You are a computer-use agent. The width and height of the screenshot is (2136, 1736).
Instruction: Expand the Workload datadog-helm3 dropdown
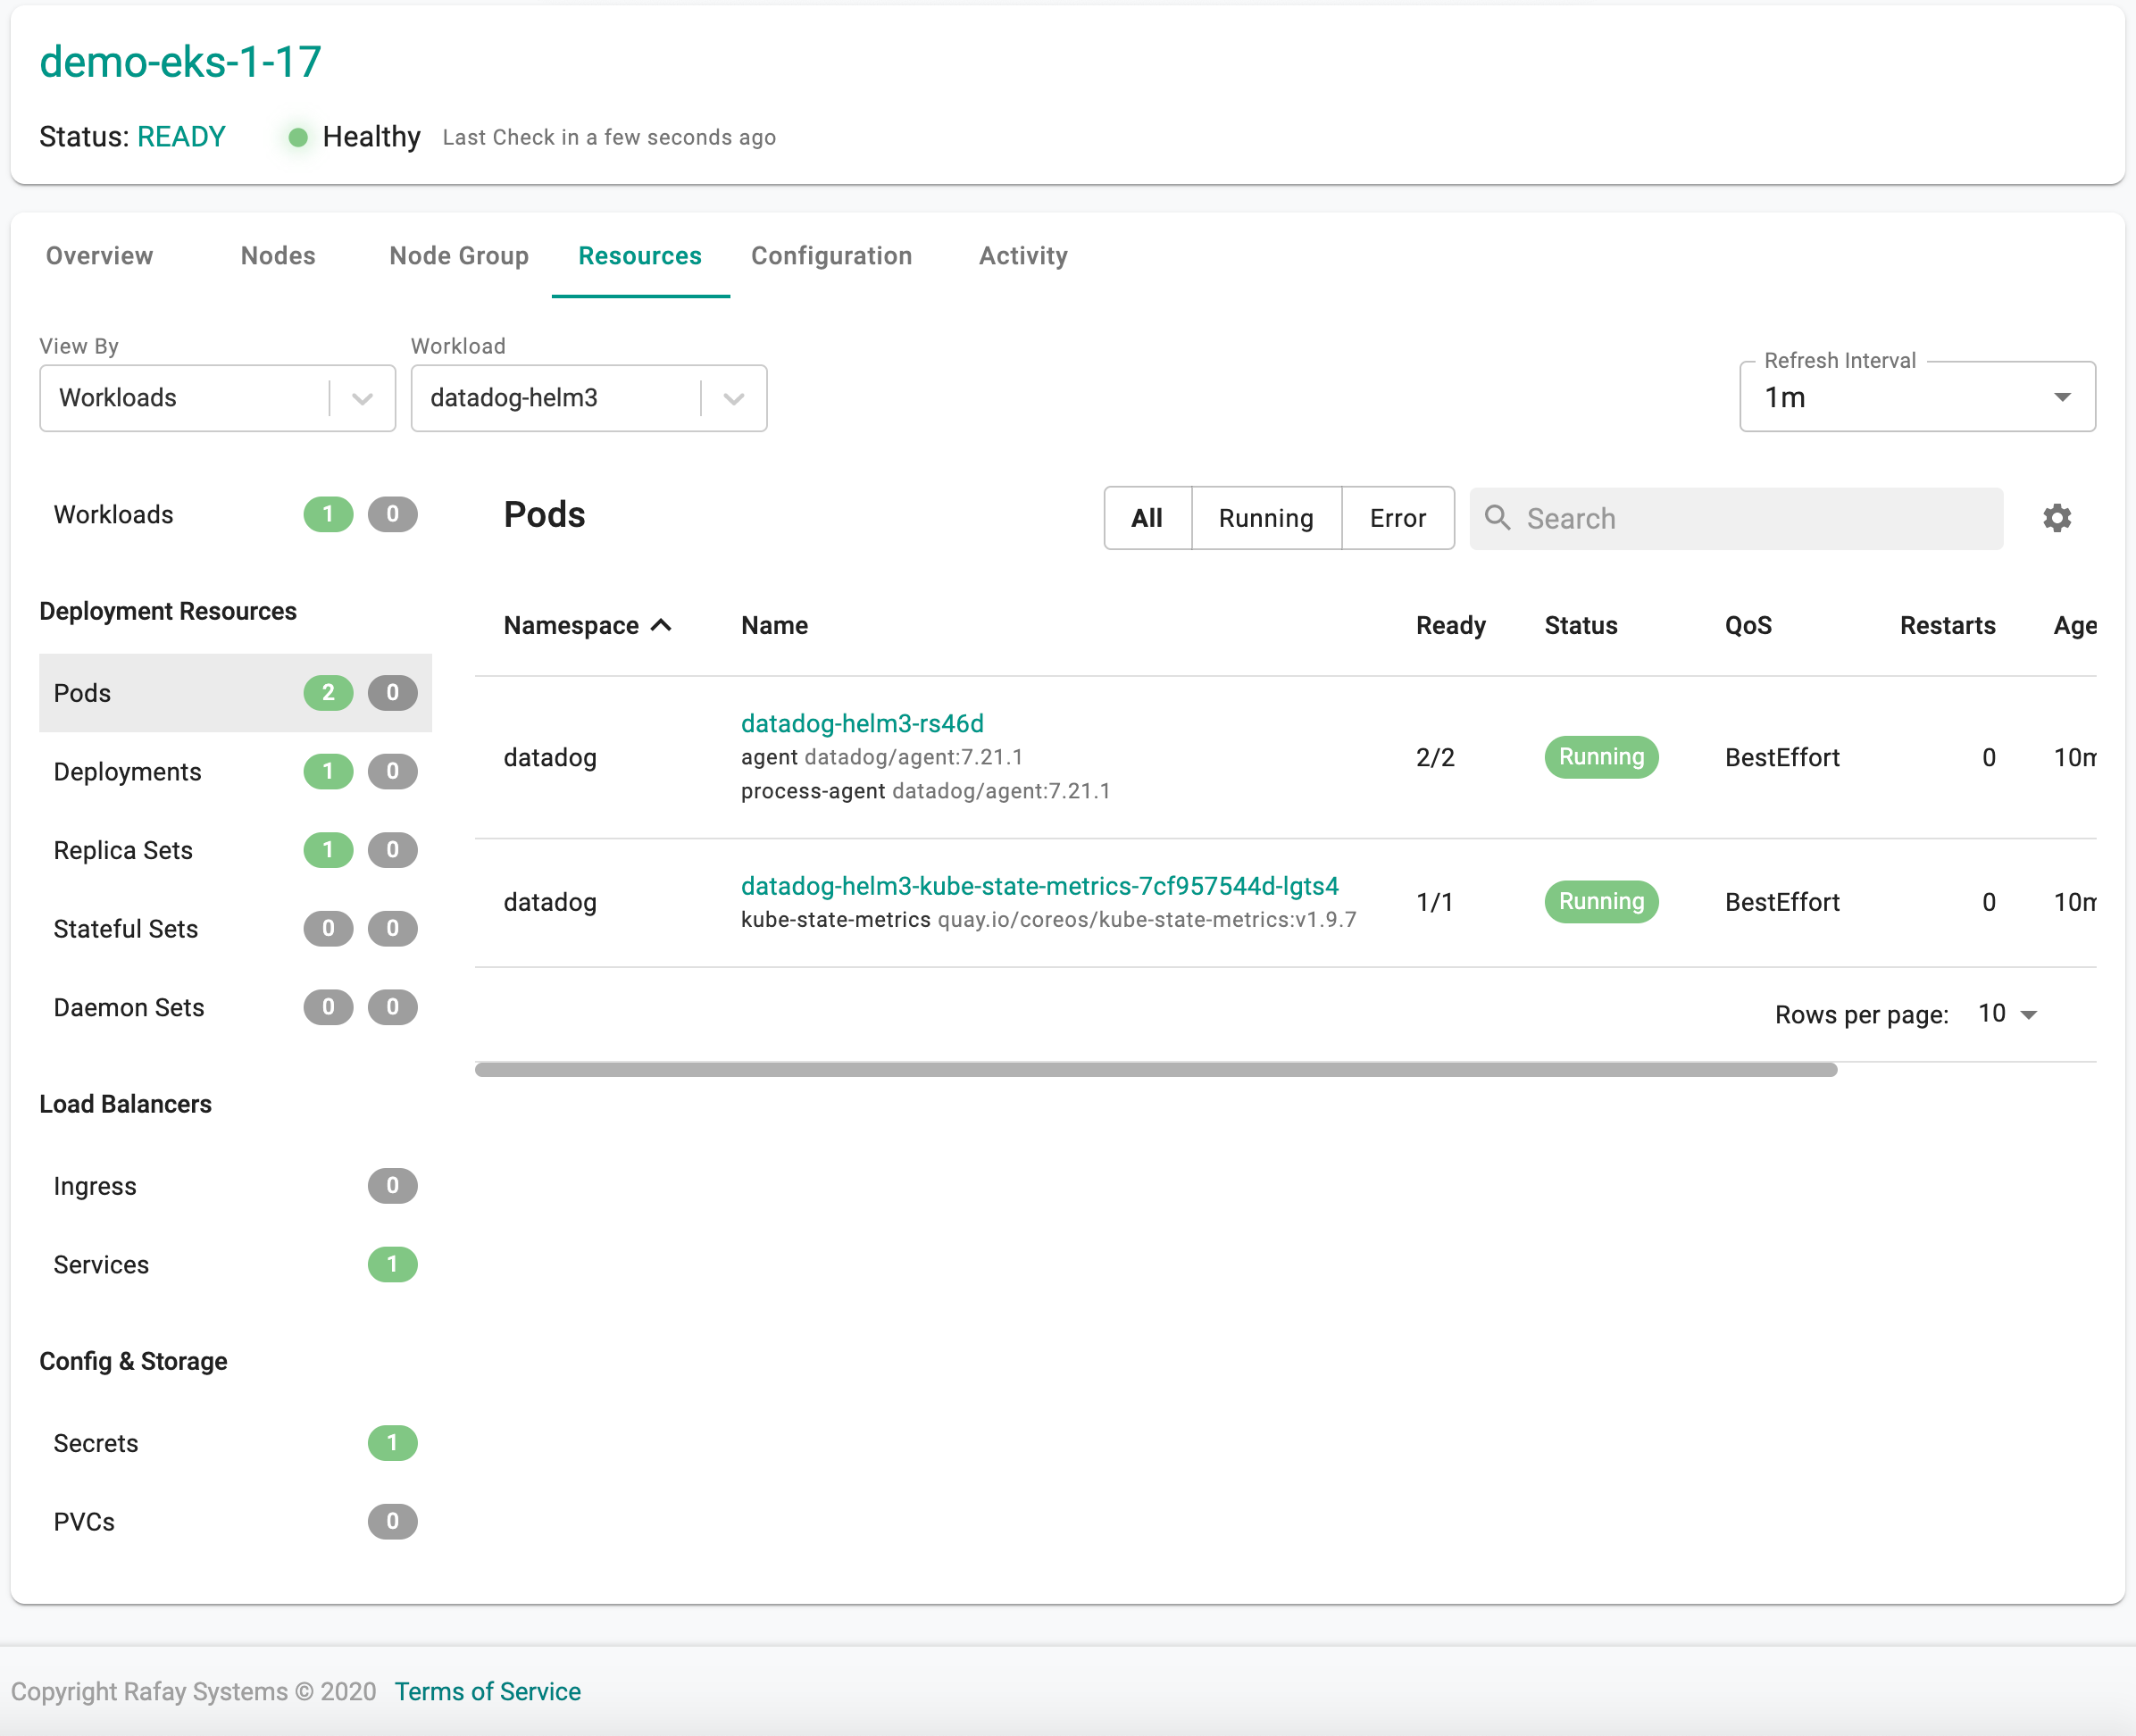pos(733,396)
